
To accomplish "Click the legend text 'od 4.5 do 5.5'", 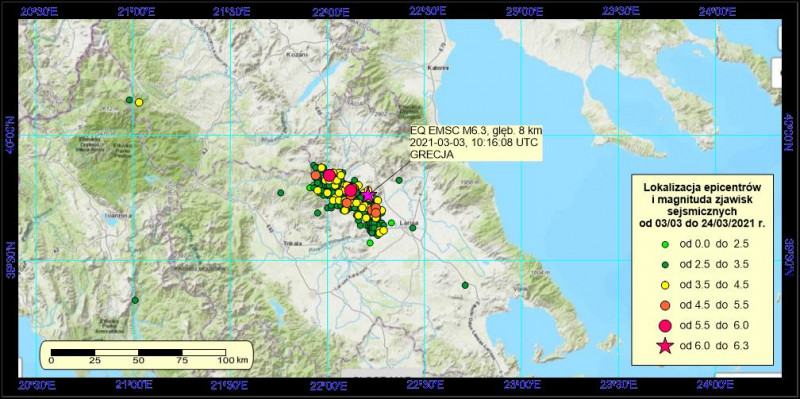I will coord(713,305).
